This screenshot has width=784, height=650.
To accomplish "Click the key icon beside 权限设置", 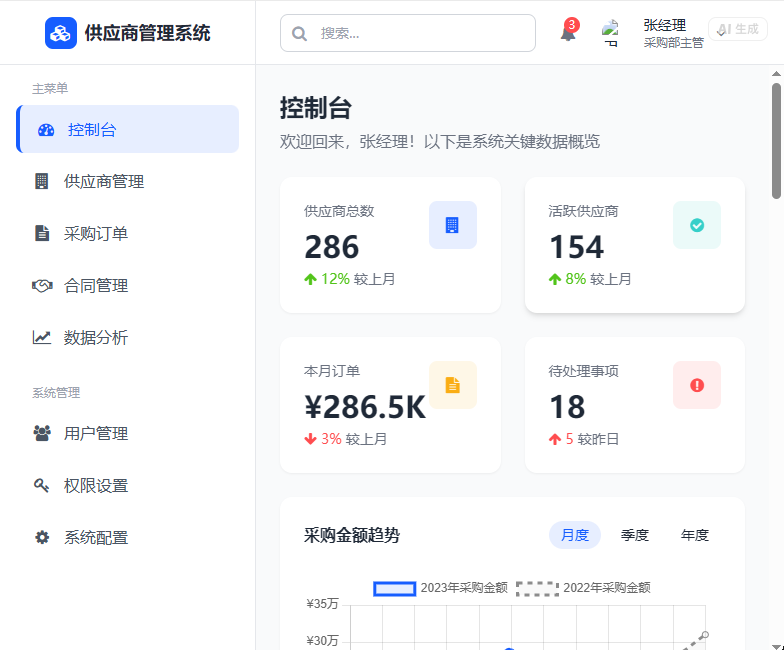I will pyautogui.click(x=41, y=485).
